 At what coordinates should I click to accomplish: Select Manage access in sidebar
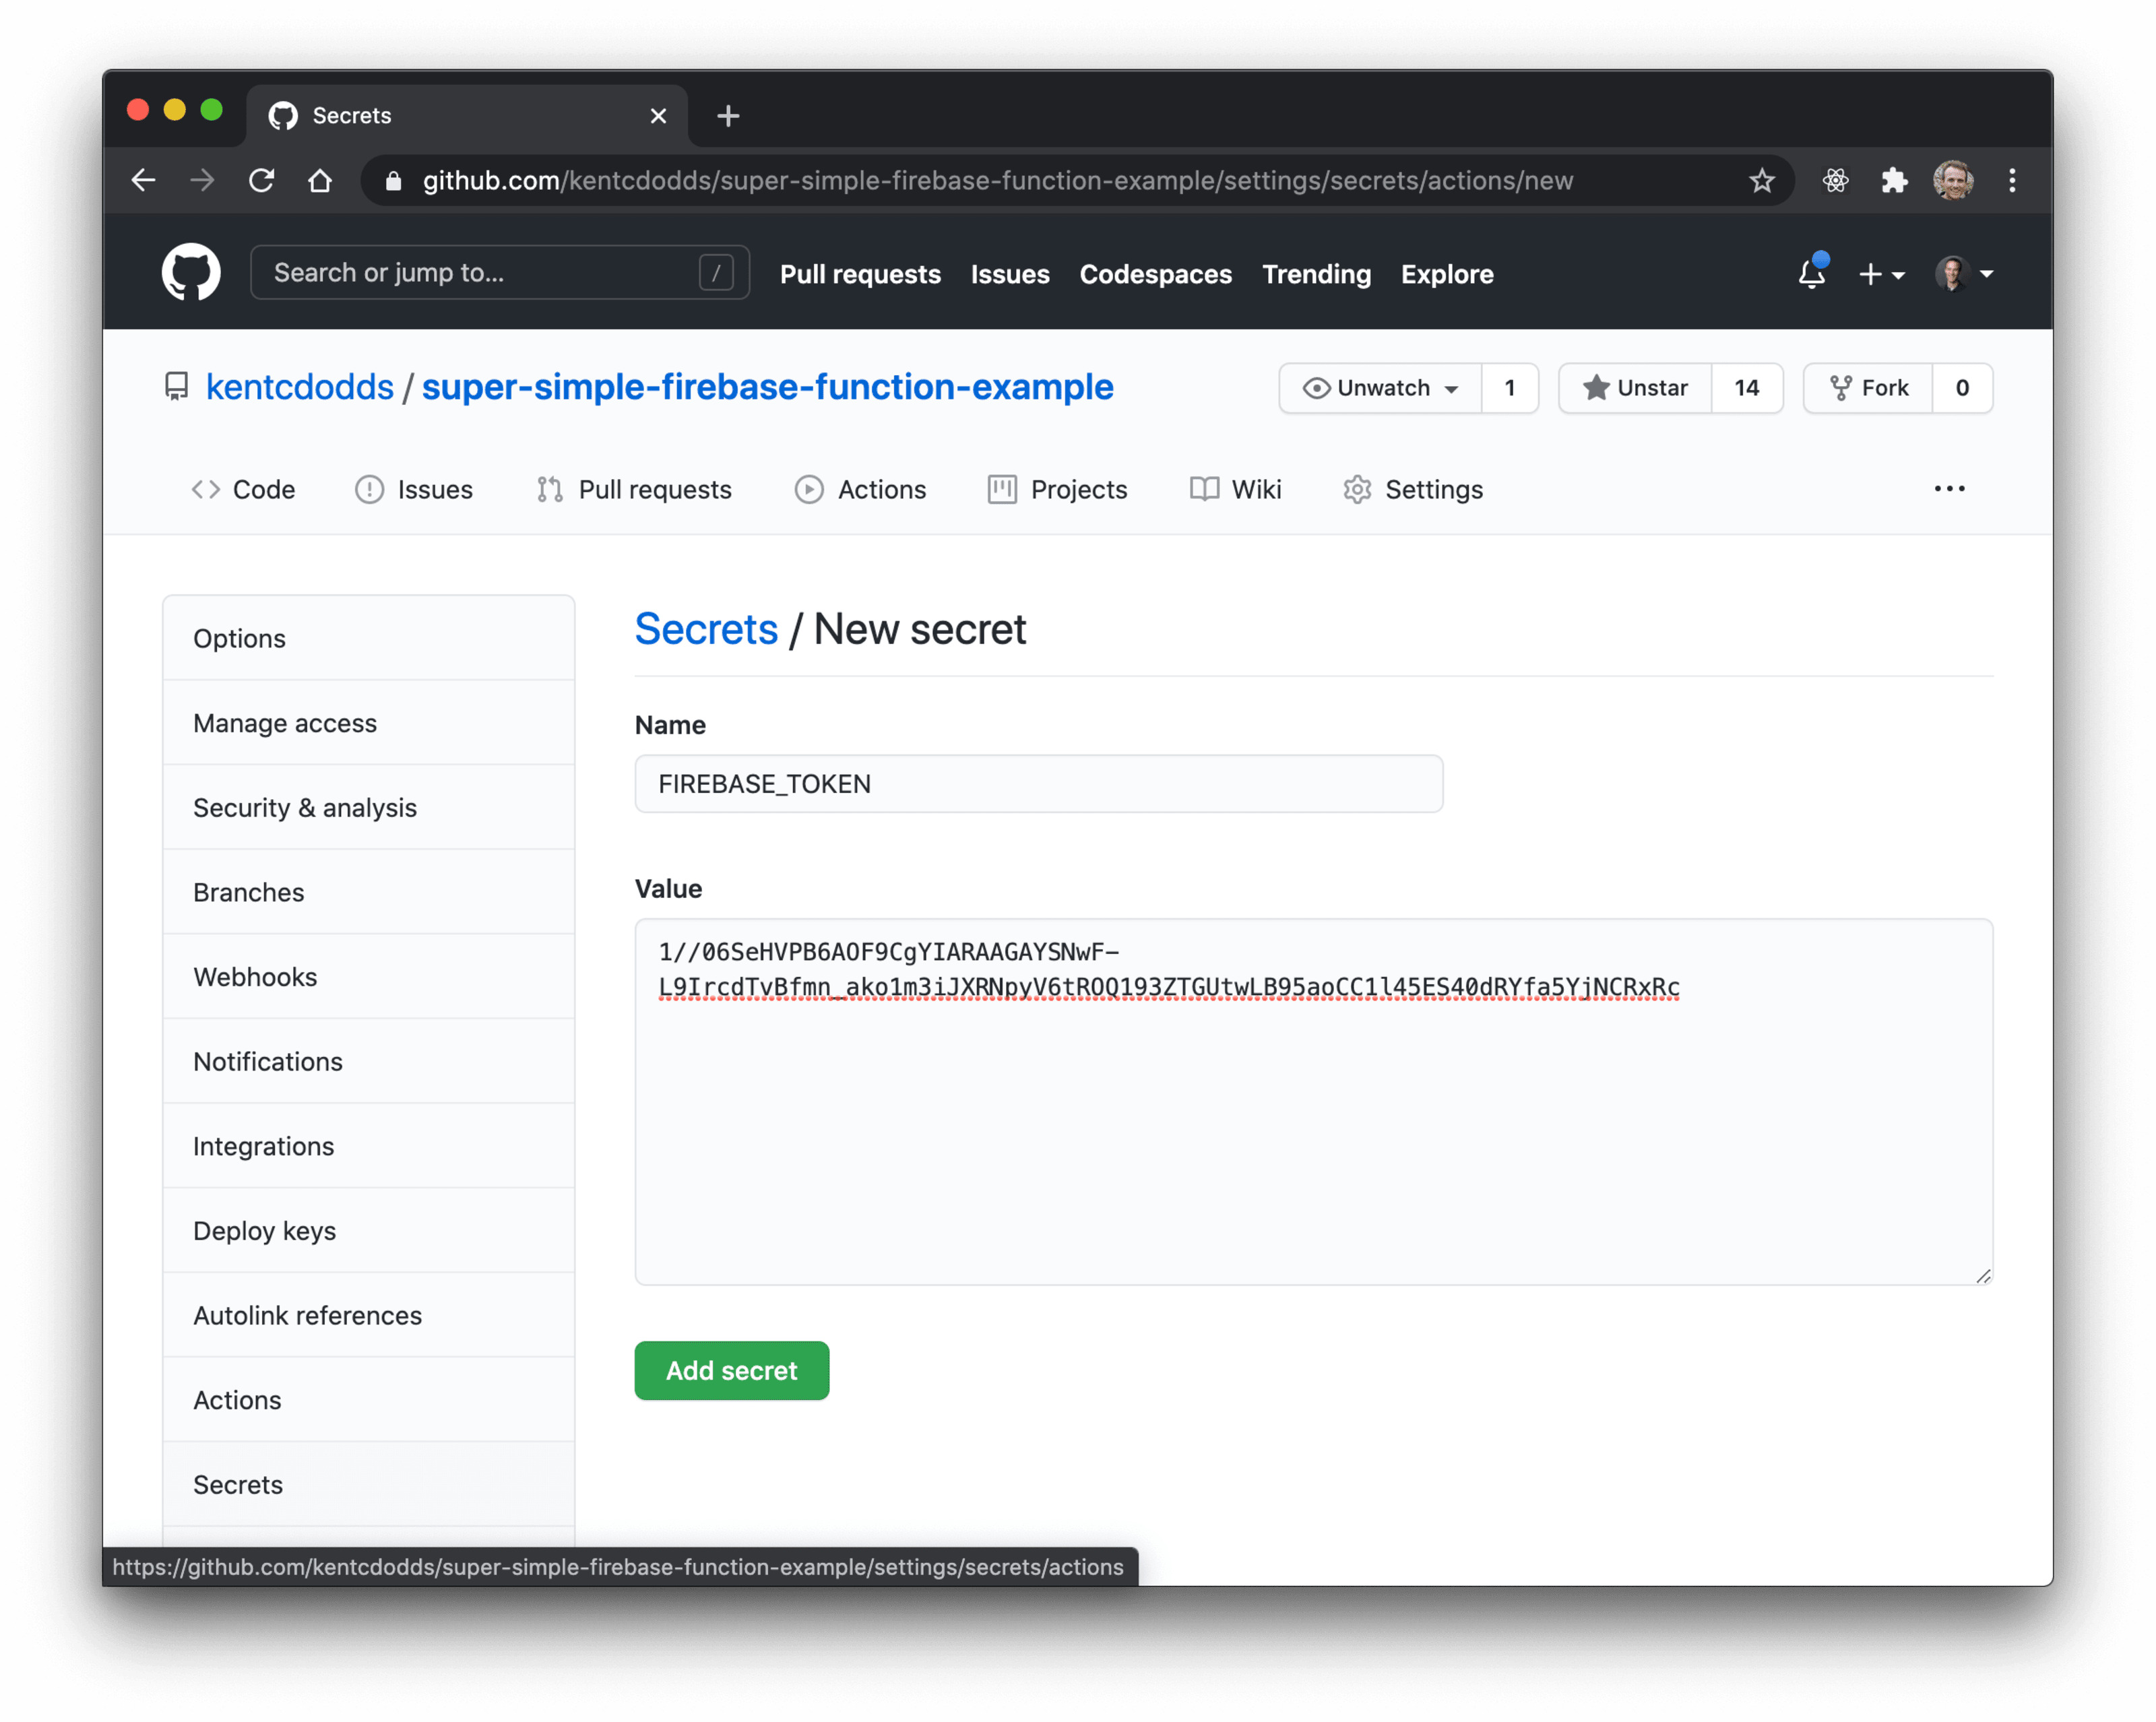pos(369,723)
